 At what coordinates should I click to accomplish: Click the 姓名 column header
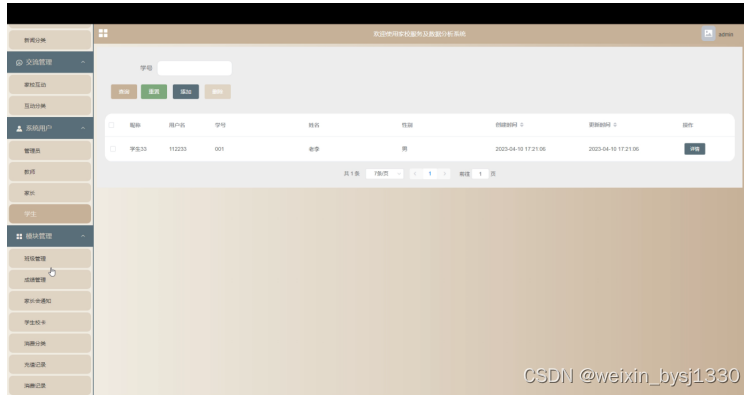pyautogui.click(x=314, y=125)
